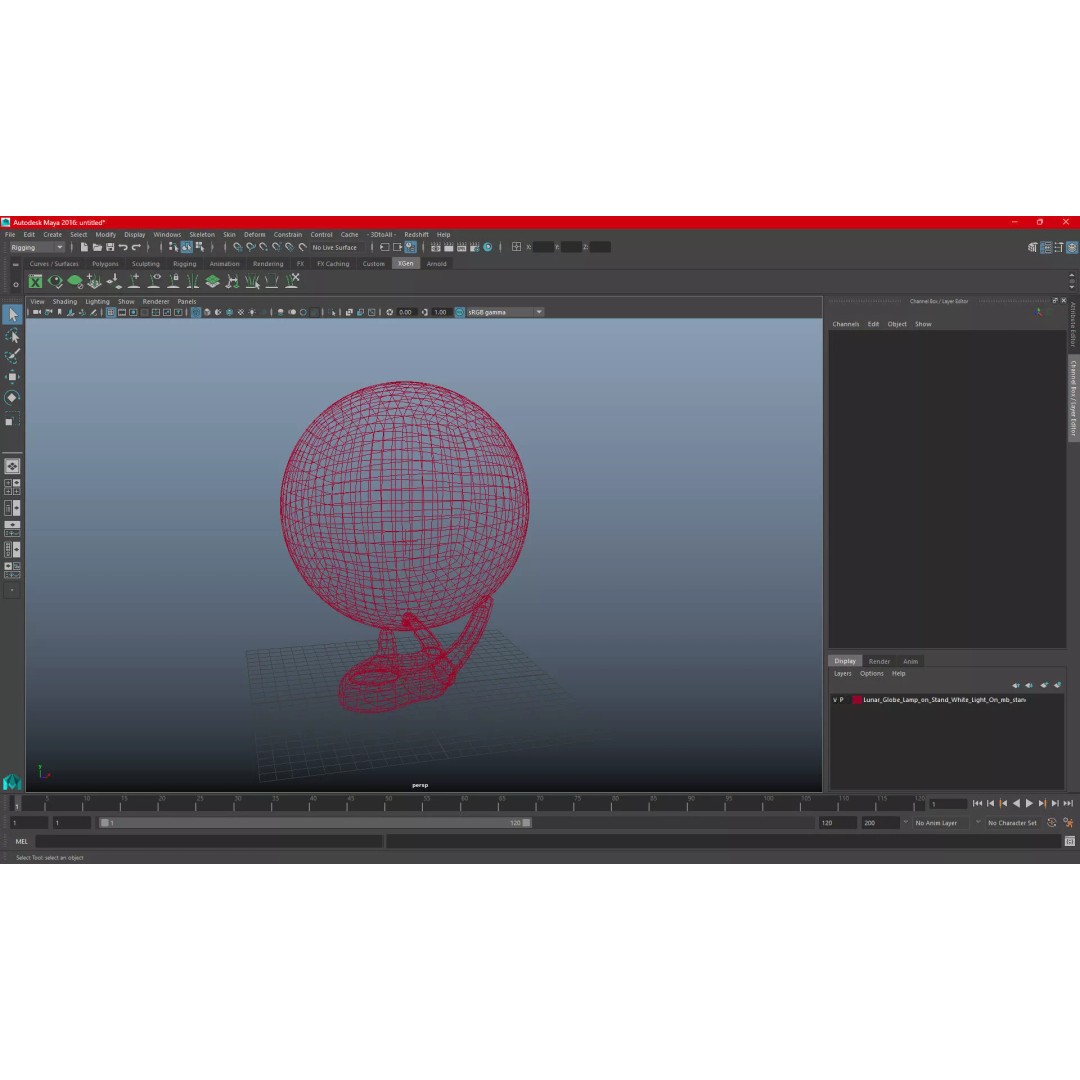1080x1080 pixels.
Task: Click the Move layer up icon
Action: (x=1016, y=685)
